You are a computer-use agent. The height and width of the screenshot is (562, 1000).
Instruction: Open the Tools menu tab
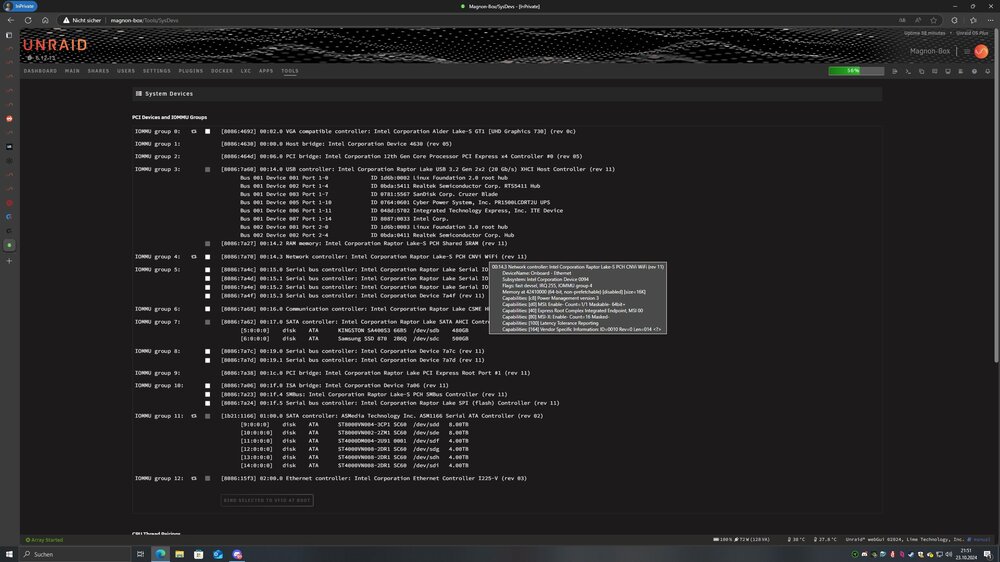290,71
